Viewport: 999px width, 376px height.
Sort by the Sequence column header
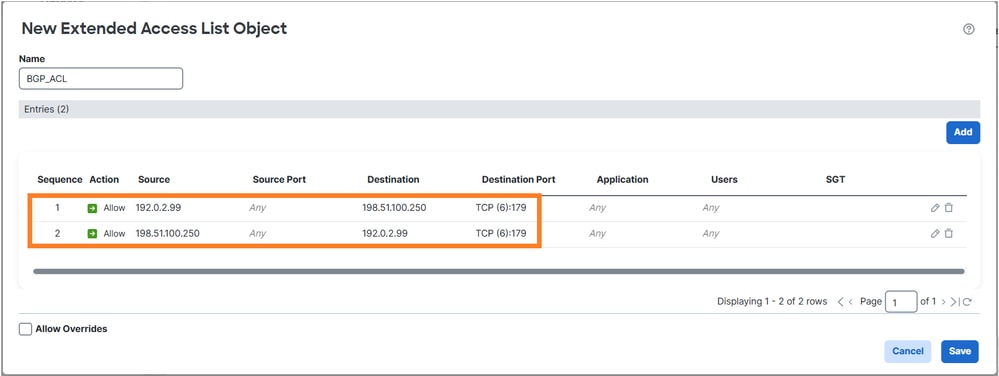point(60,180)
